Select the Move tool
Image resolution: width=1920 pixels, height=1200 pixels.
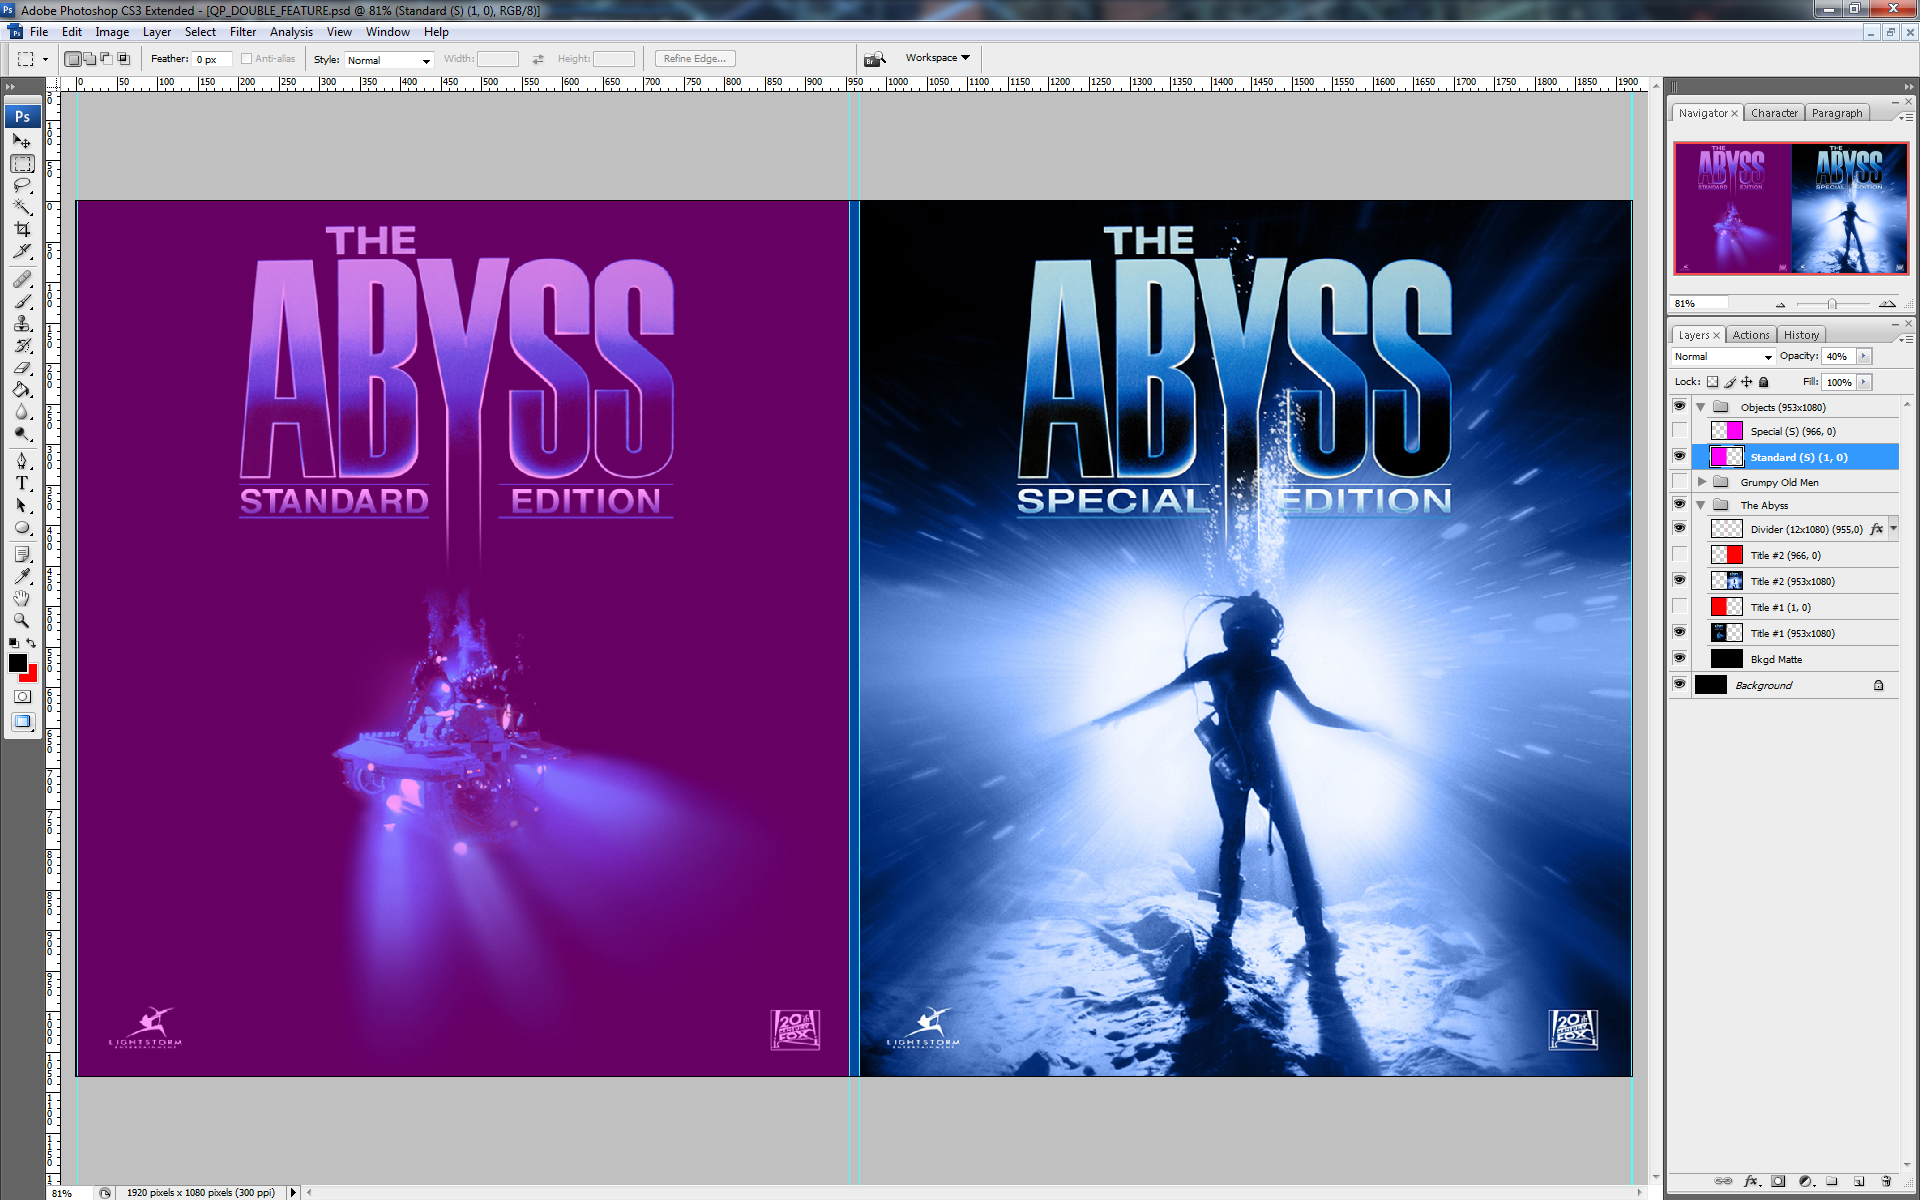click(22, 141)
